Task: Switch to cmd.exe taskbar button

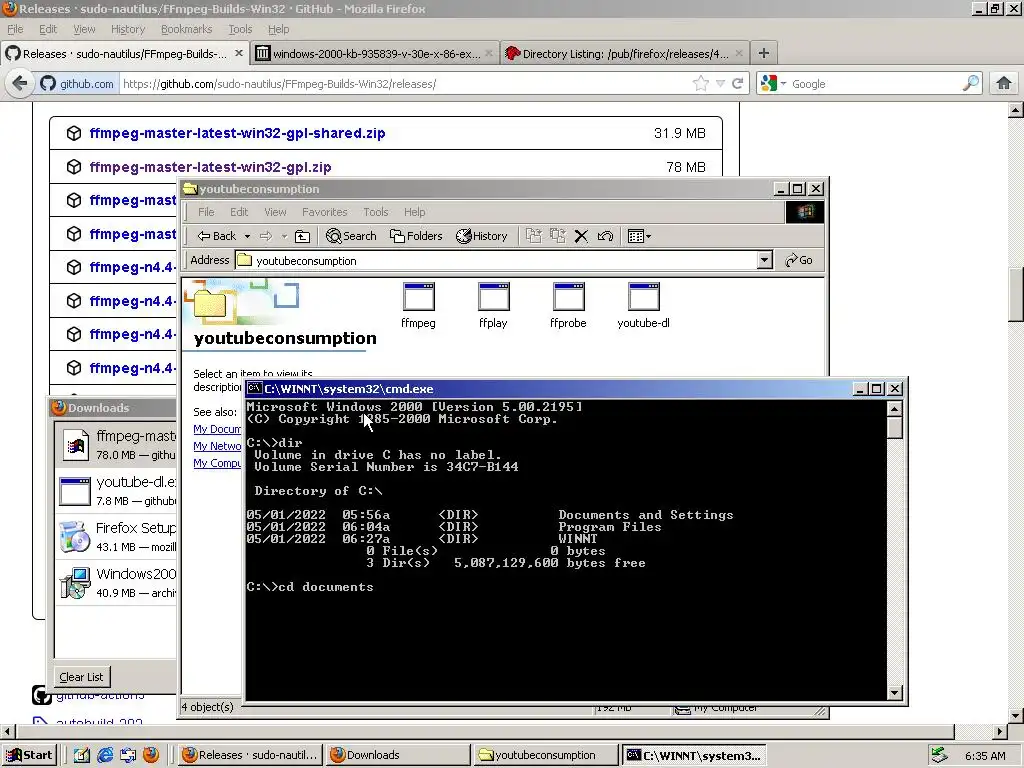Action: 694,755
